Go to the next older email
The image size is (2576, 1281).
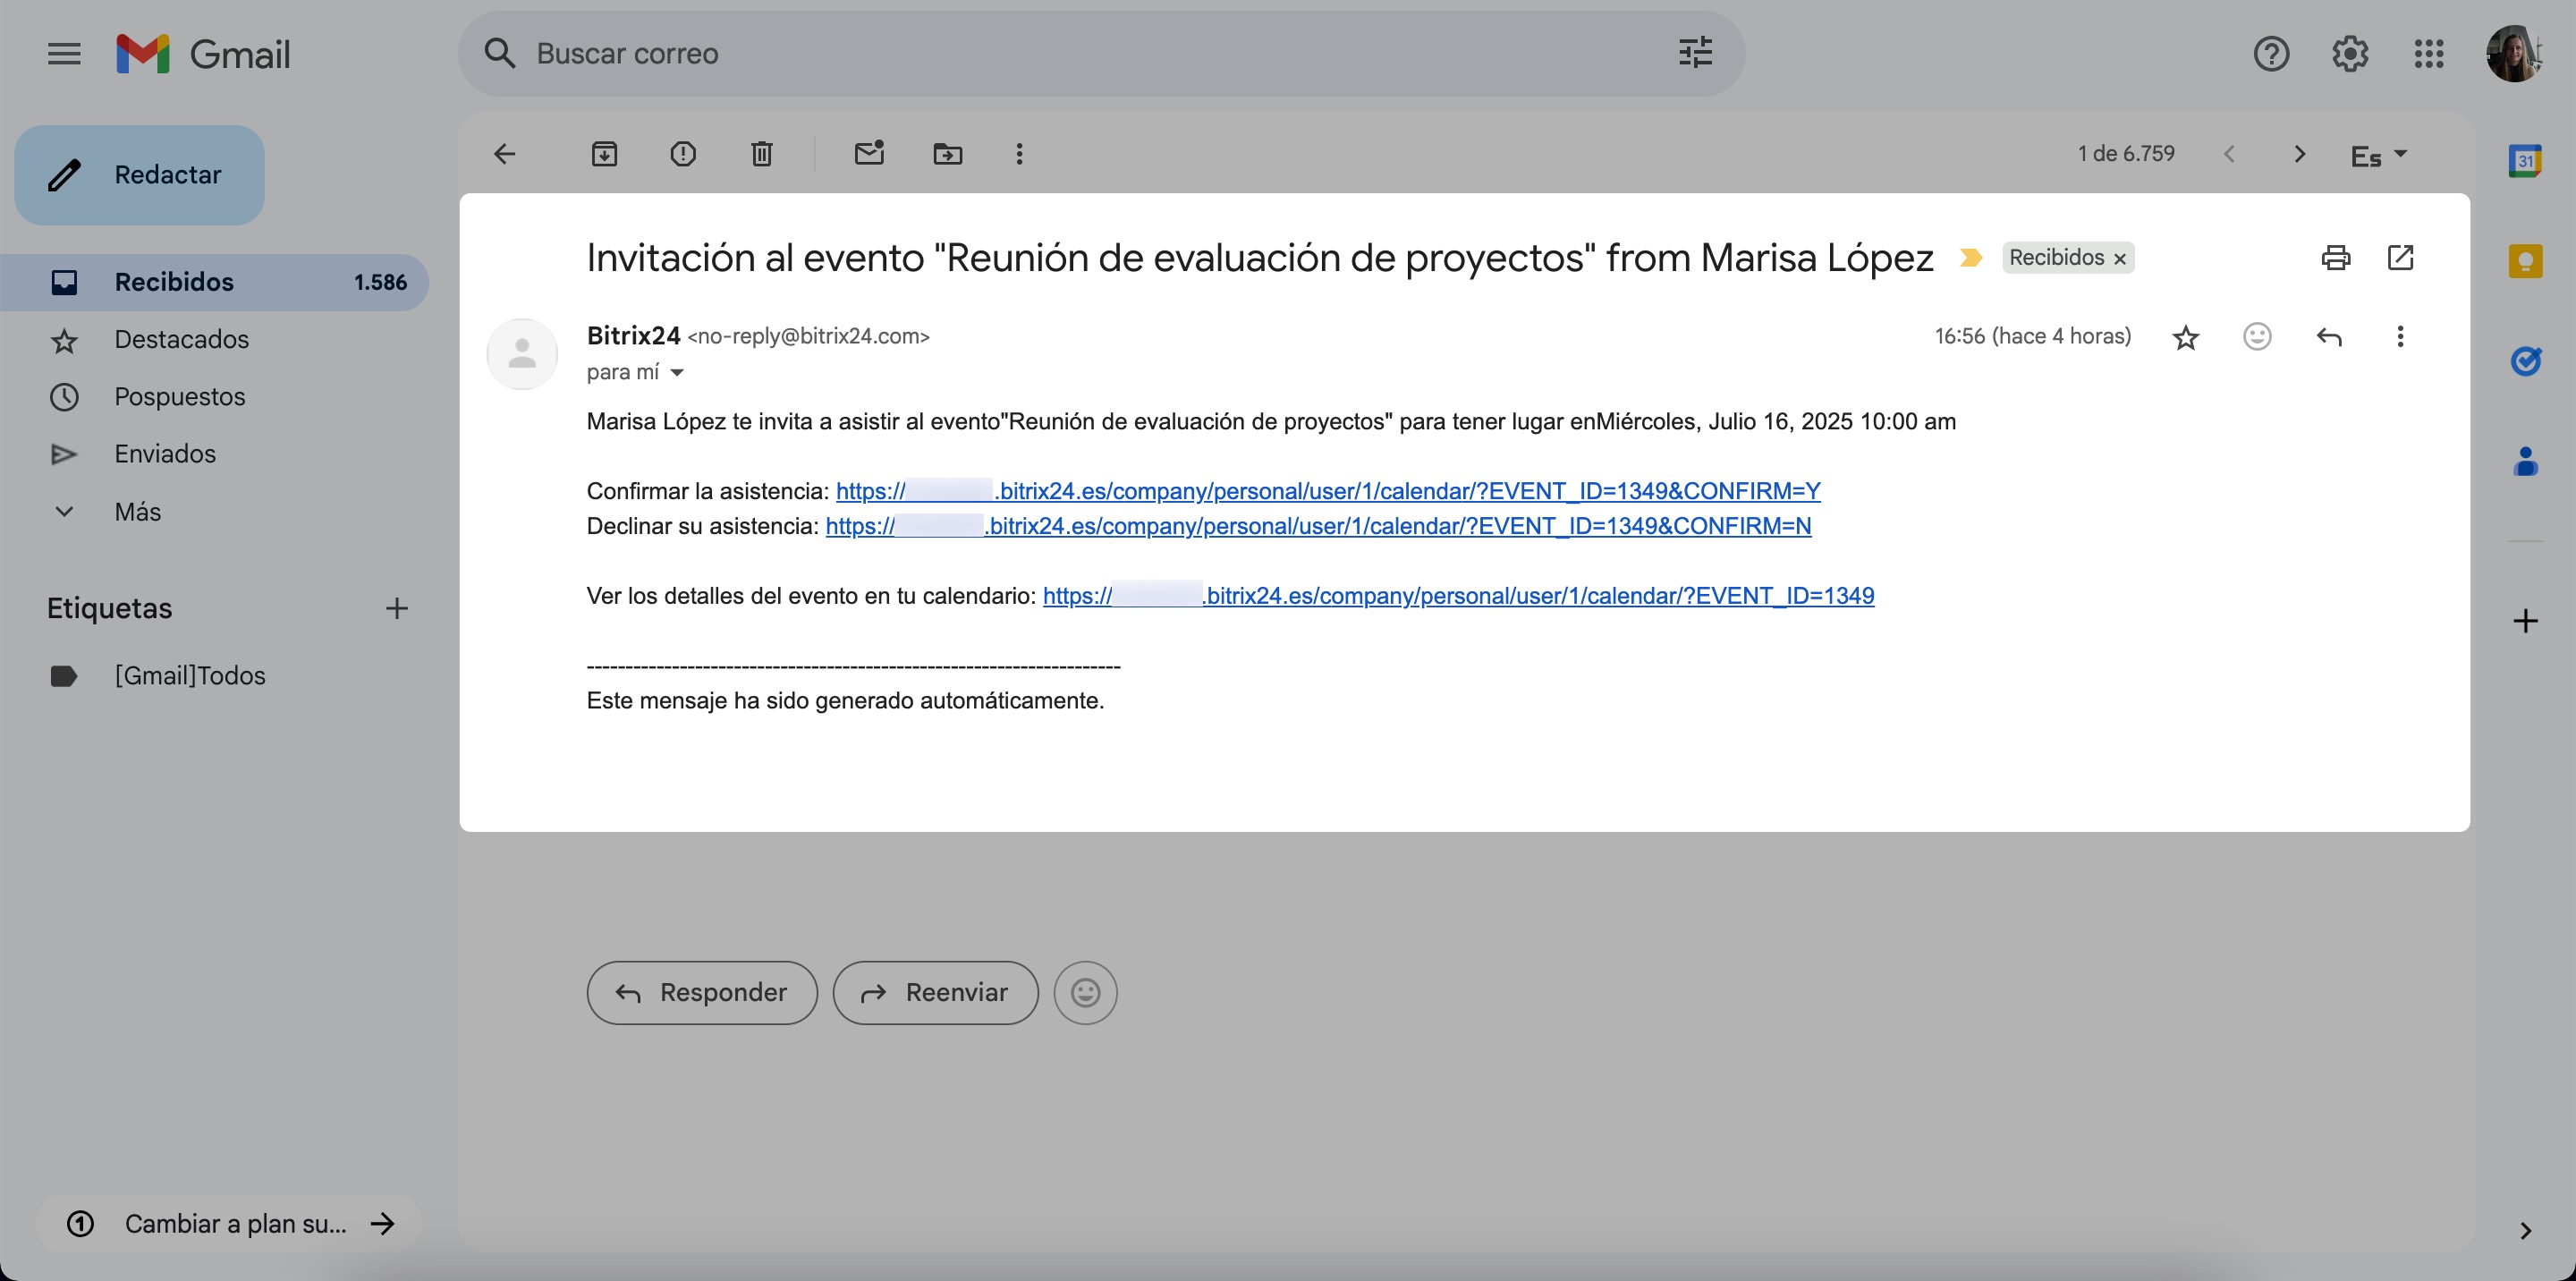2300,154
